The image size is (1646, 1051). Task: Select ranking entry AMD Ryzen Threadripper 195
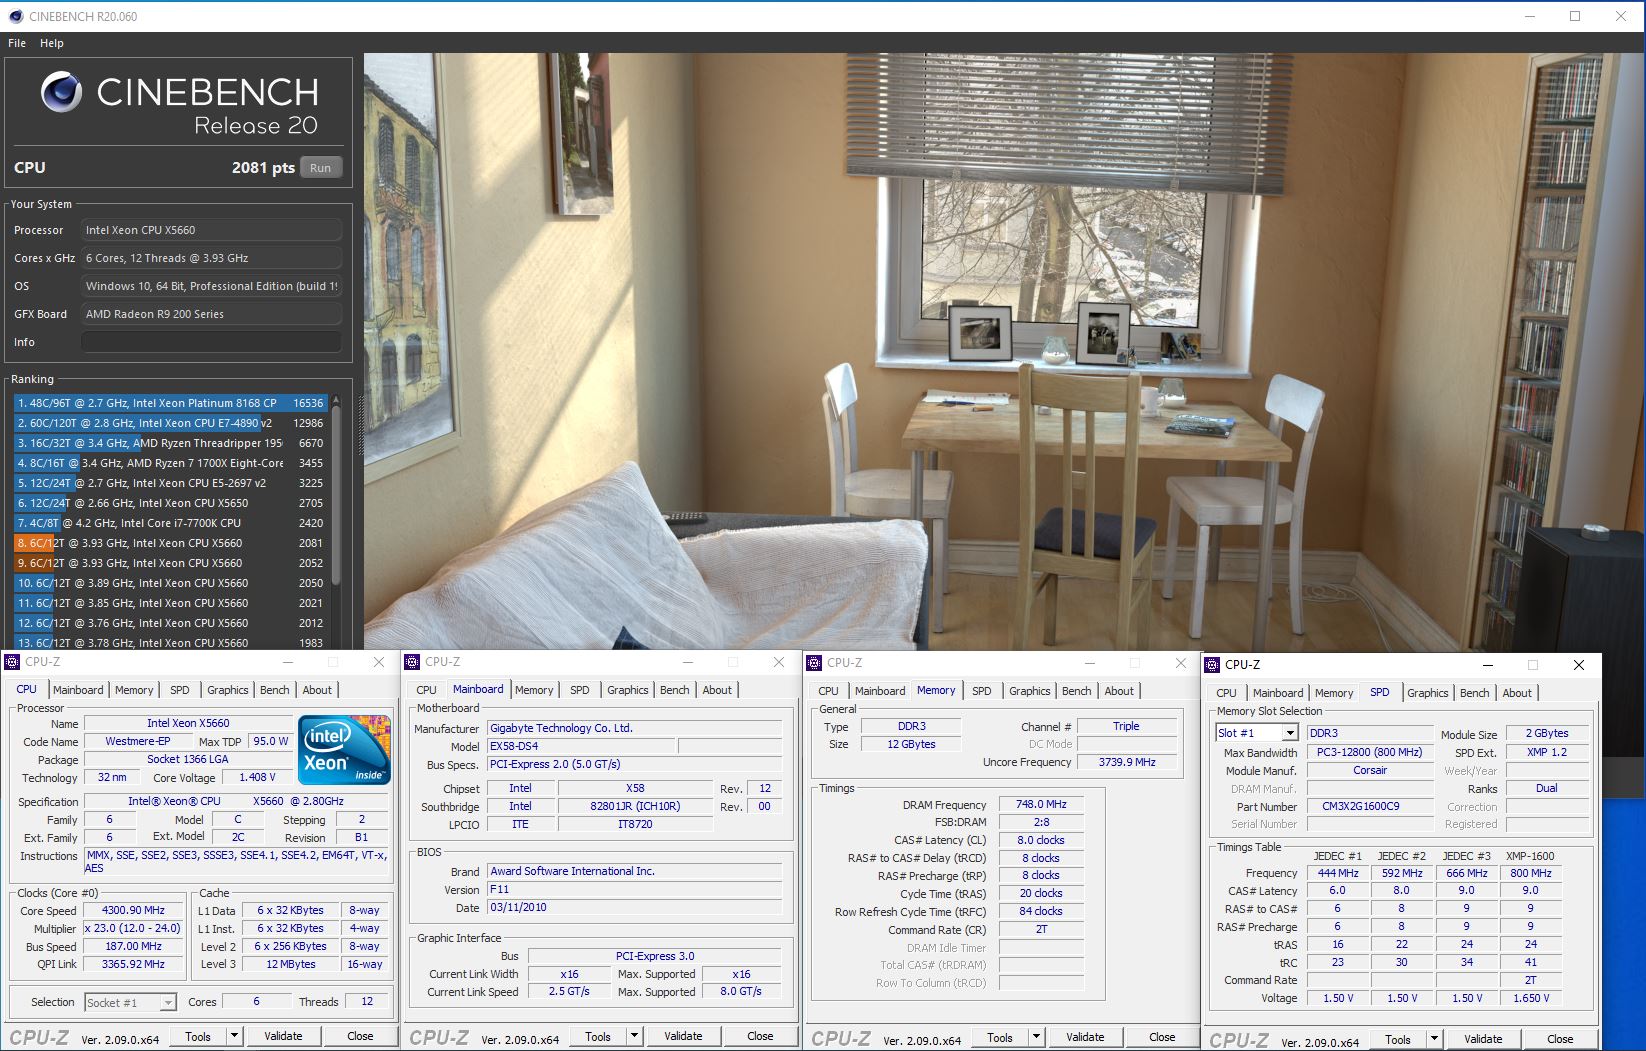(x=170, y=443)
